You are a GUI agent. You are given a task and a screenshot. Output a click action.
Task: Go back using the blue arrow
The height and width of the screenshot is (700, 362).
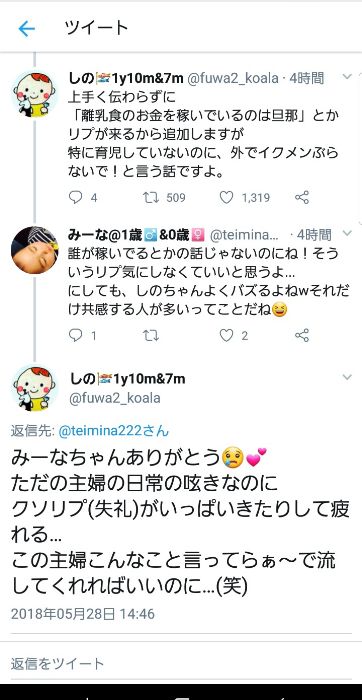(x=26, y=29)
